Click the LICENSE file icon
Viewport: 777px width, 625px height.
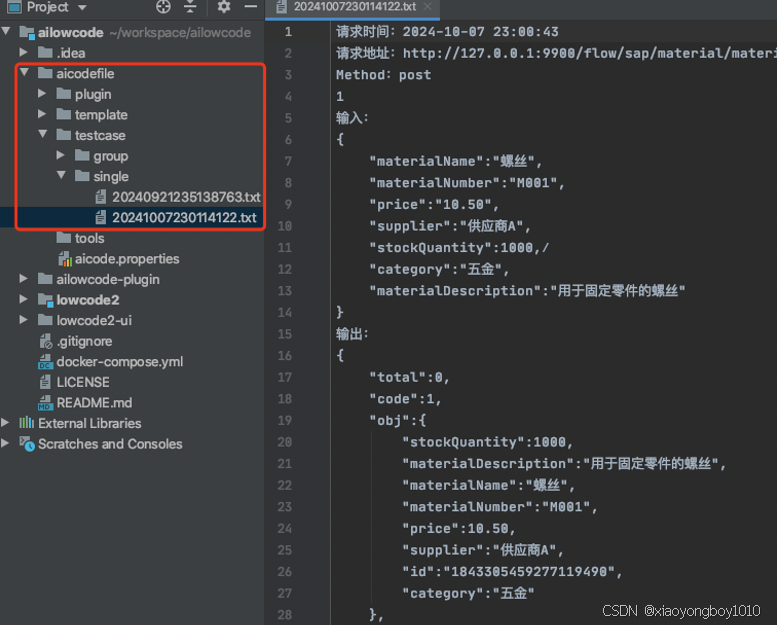pos(45,382)
